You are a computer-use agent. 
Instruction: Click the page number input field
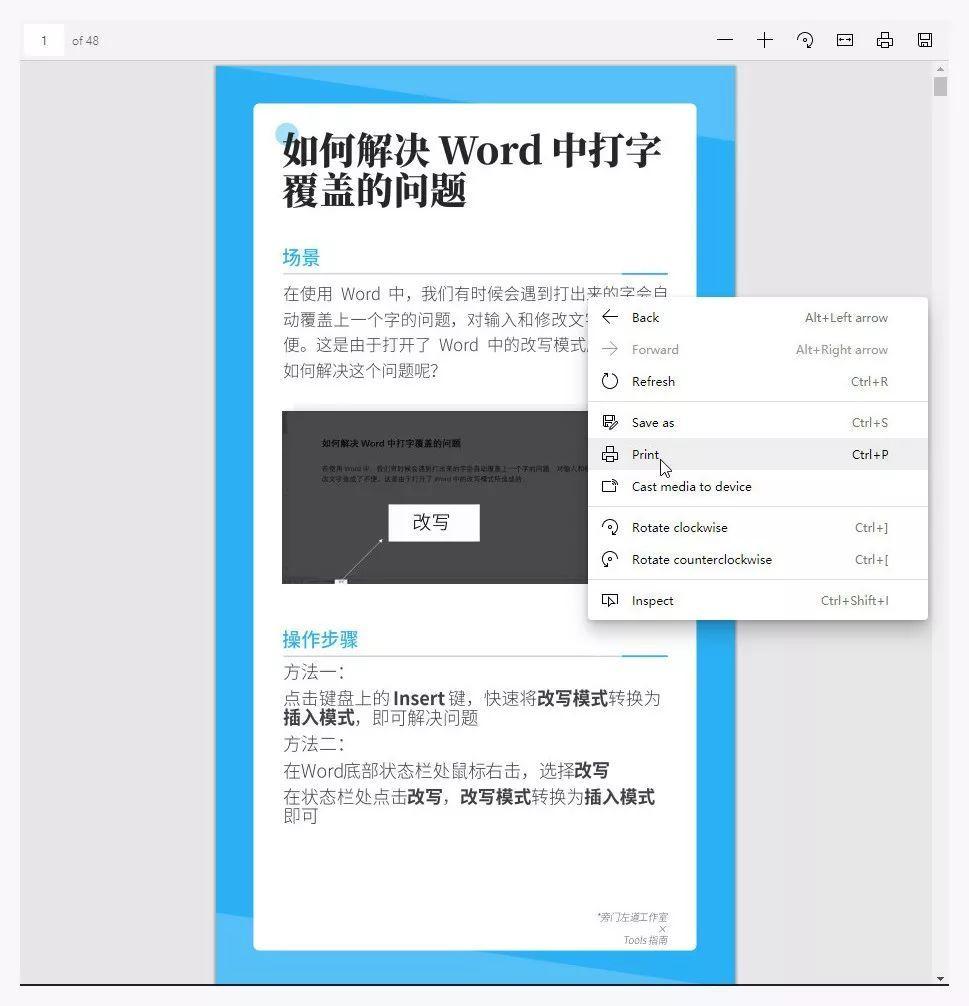pos(44,40)
